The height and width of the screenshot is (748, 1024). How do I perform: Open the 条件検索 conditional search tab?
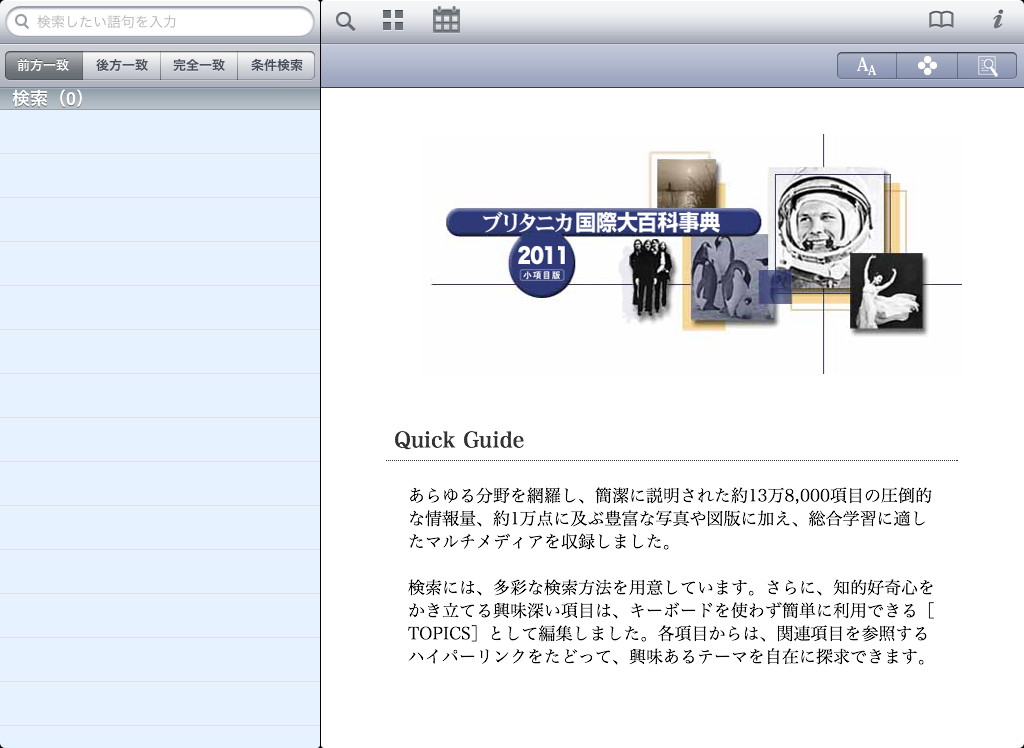coord(276,66)
